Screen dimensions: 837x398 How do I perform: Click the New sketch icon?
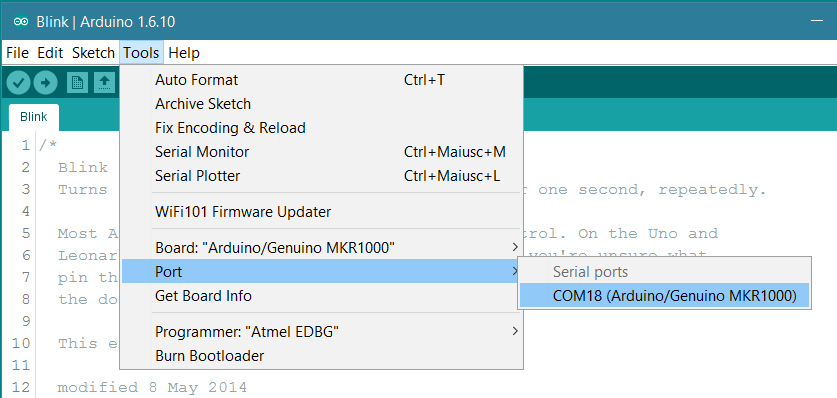(x=77, y=83)
